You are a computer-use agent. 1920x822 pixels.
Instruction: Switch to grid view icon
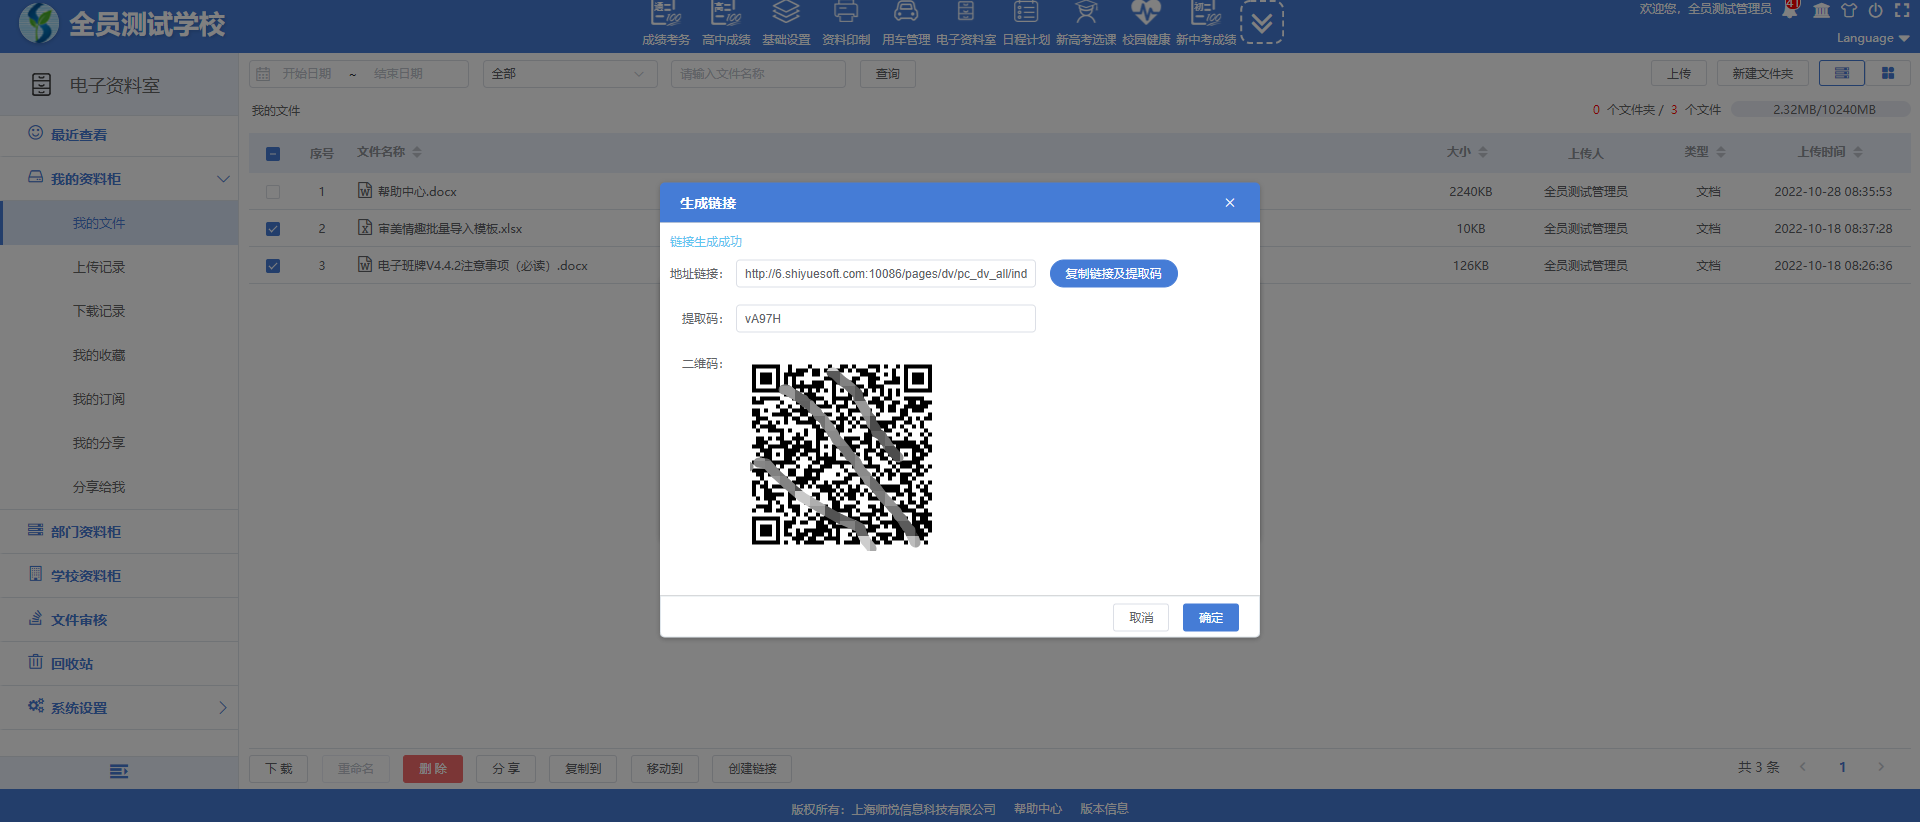pyautogui.click(x=1888, y=73)
